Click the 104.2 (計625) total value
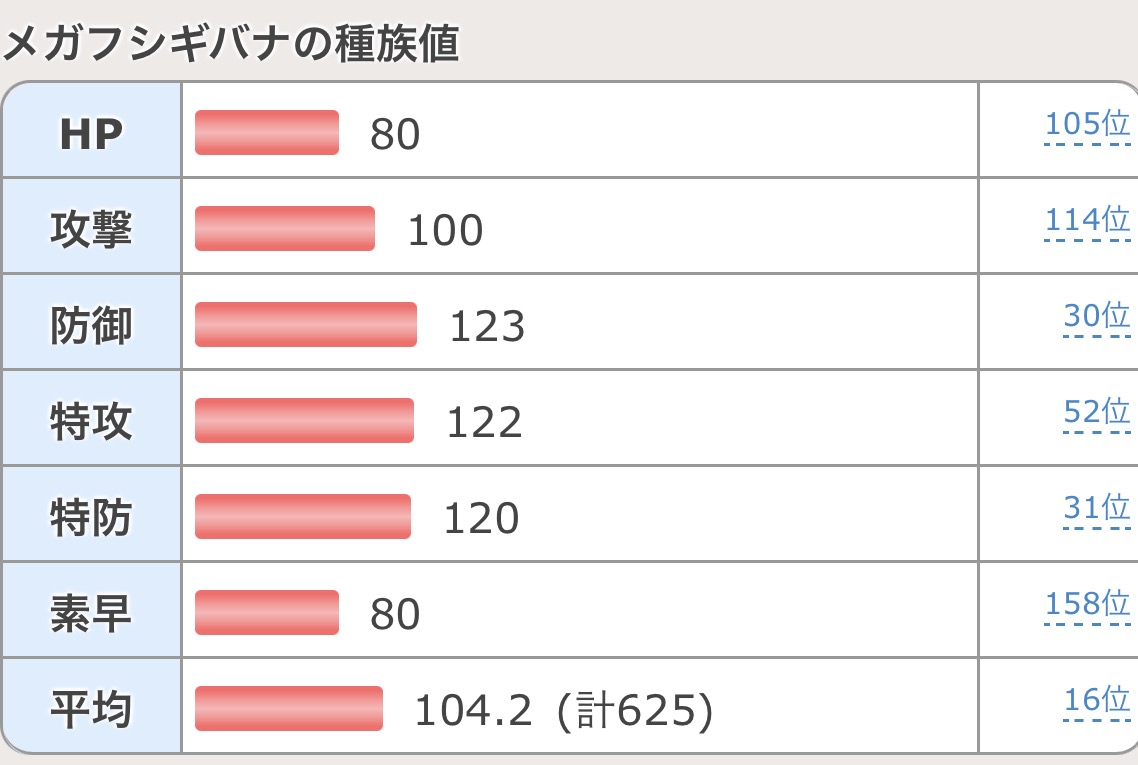Viewport: 1138px width, 765px height. [x=563, y=710]
